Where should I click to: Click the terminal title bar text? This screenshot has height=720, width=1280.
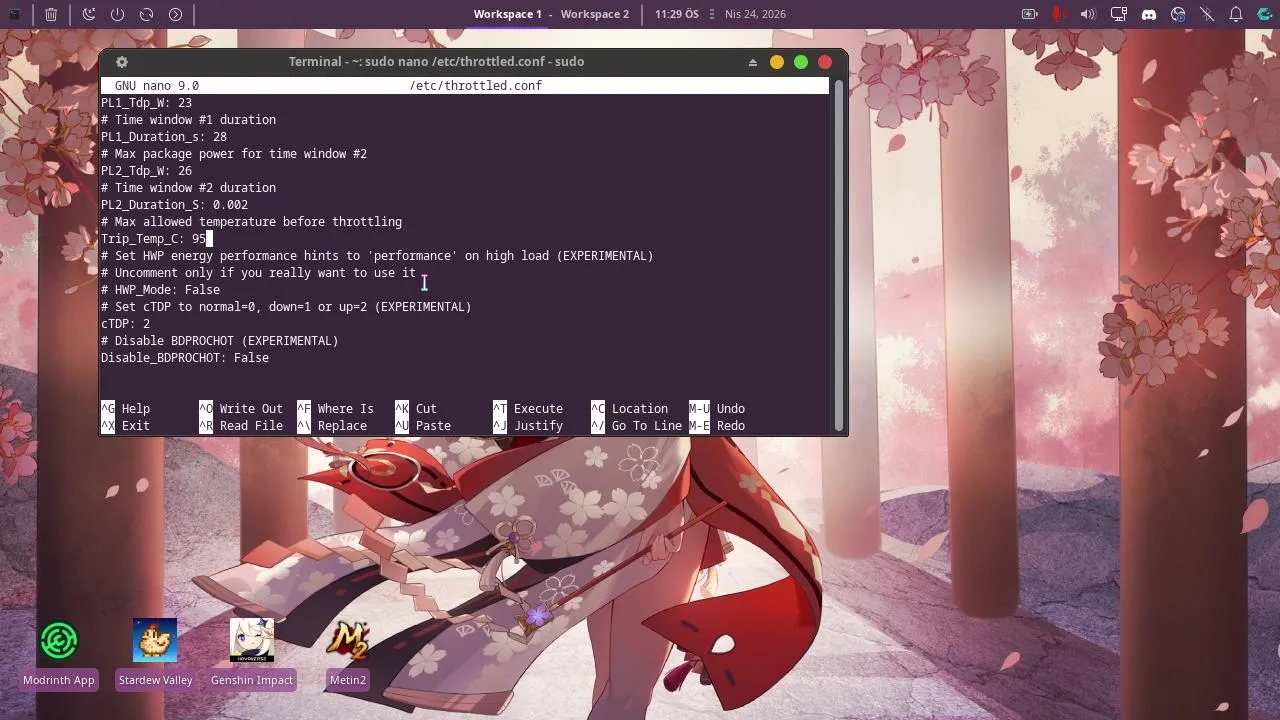click(436, 62)
